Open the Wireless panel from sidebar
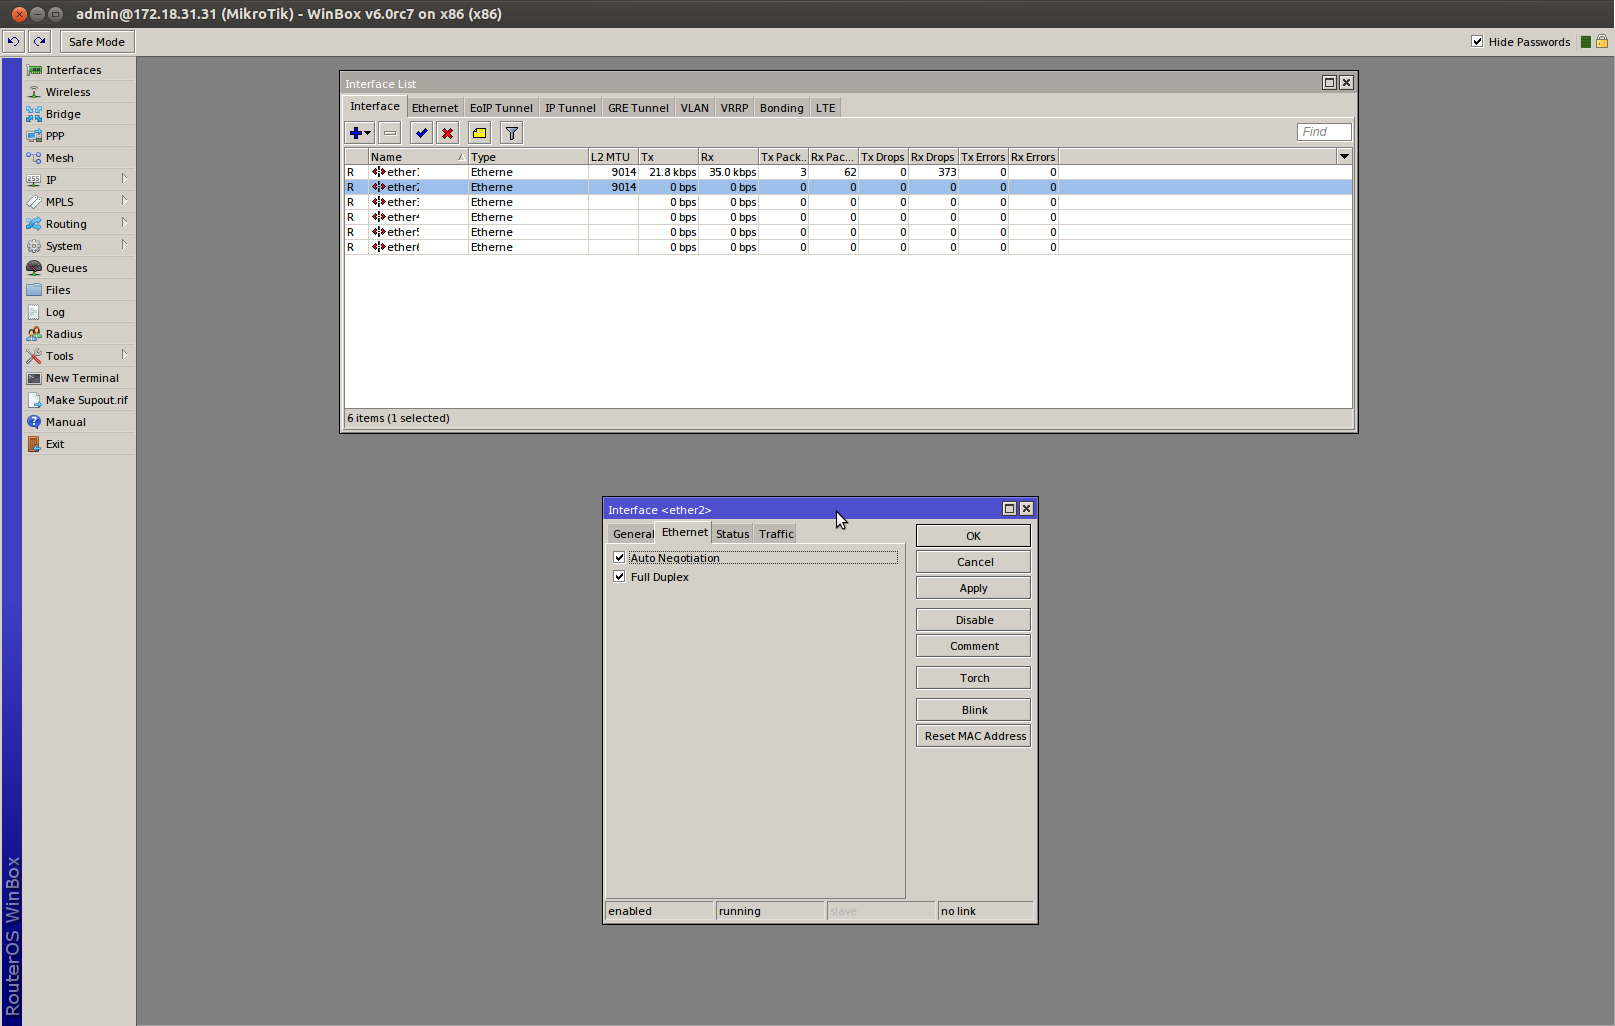Screen dimensions: 1615x1026 click(67, 91)
